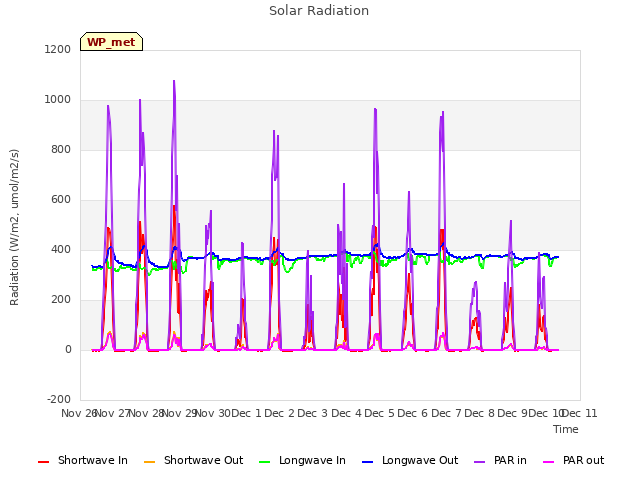Click the 400 y-axis tick label
Viewport: 640px width, 480px height.
pos(61,249)
